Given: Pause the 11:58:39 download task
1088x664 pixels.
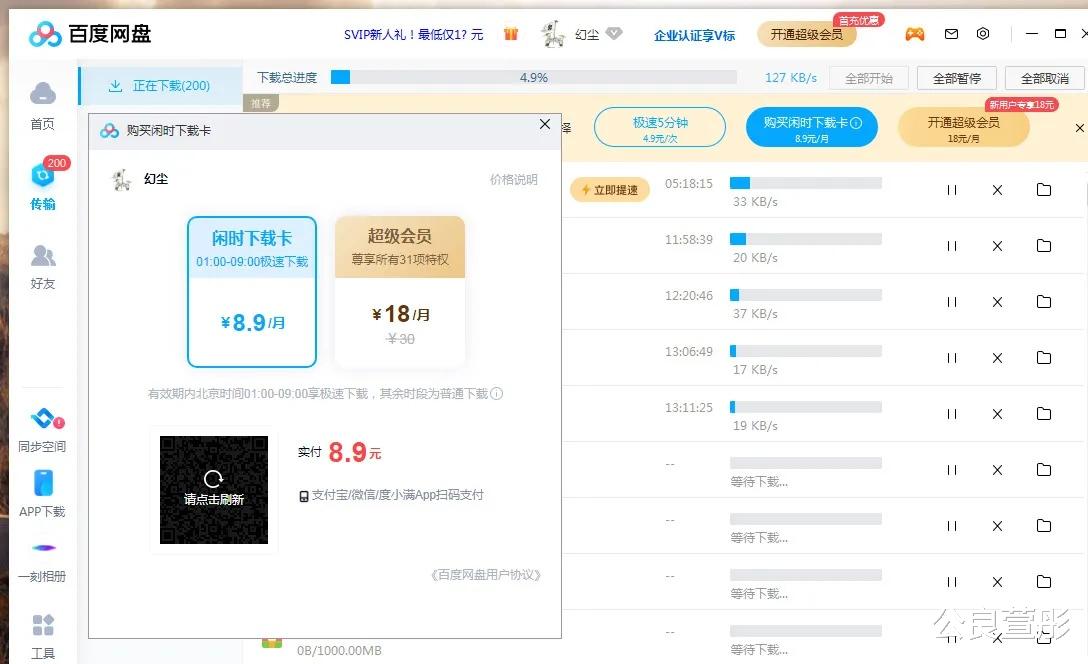Looking at the screenshot, I should [x=951, y=246].
